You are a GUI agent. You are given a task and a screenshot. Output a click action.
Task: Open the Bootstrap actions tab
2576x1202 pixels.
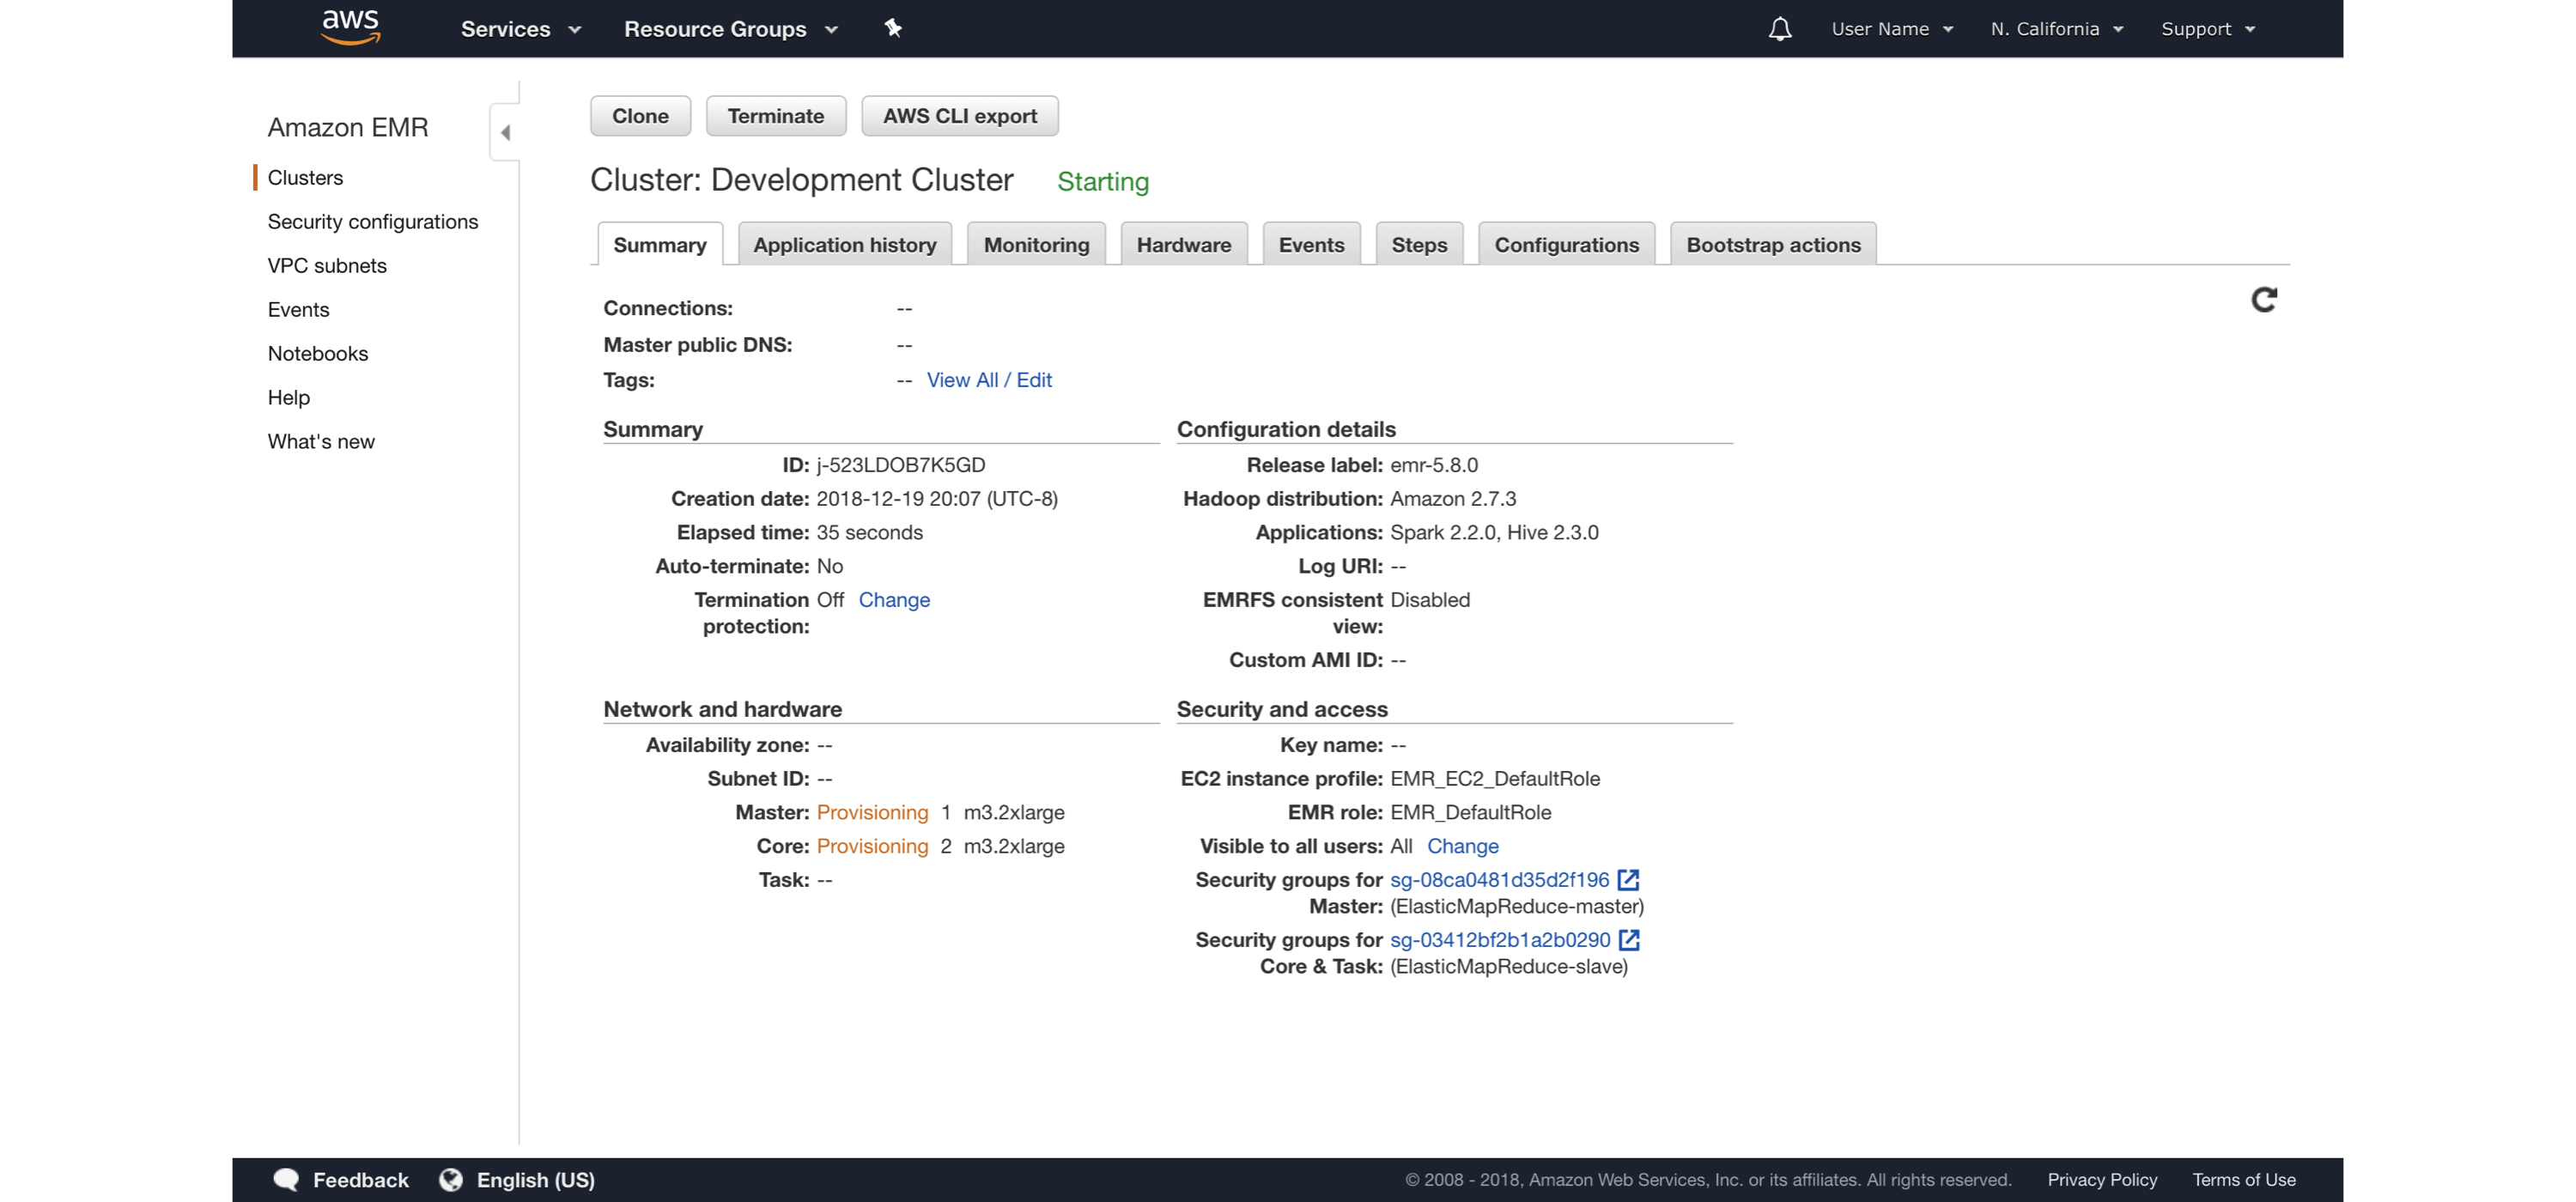pyautogui.click(x=1774, y=245)
